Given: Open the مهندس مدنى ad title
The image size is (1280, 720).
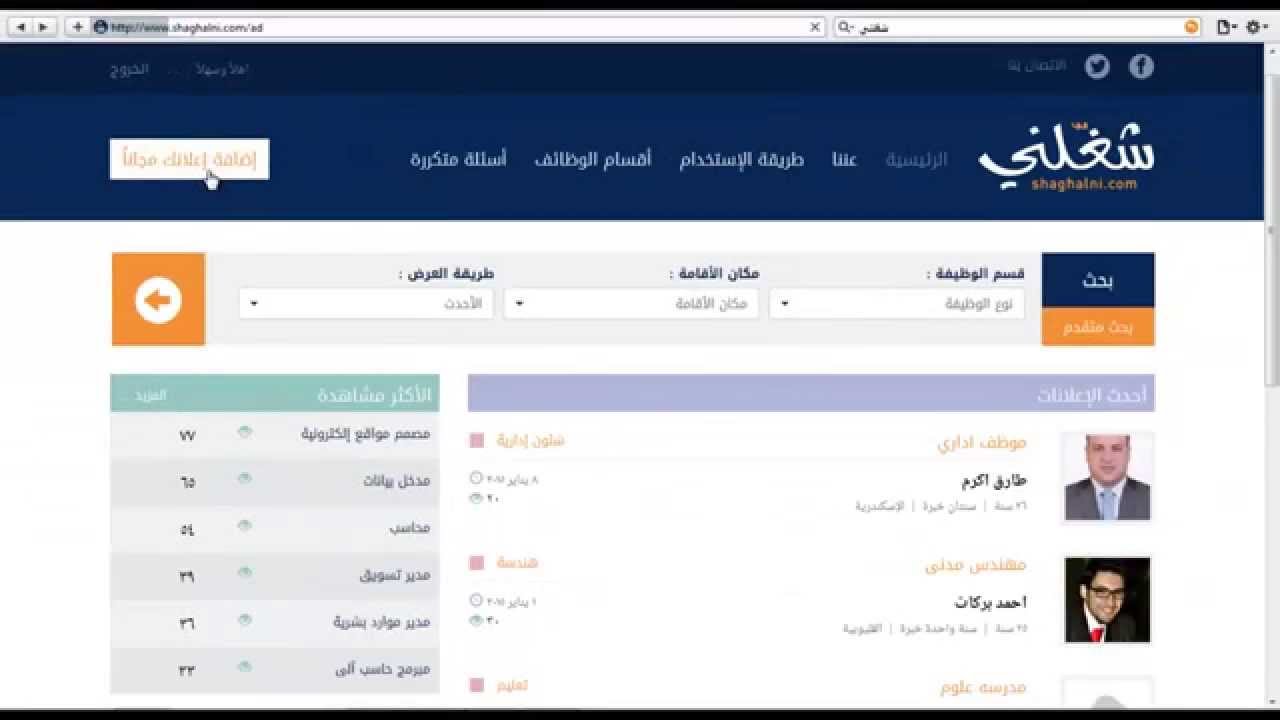Looking at the screenshot, I should (976, 565).
